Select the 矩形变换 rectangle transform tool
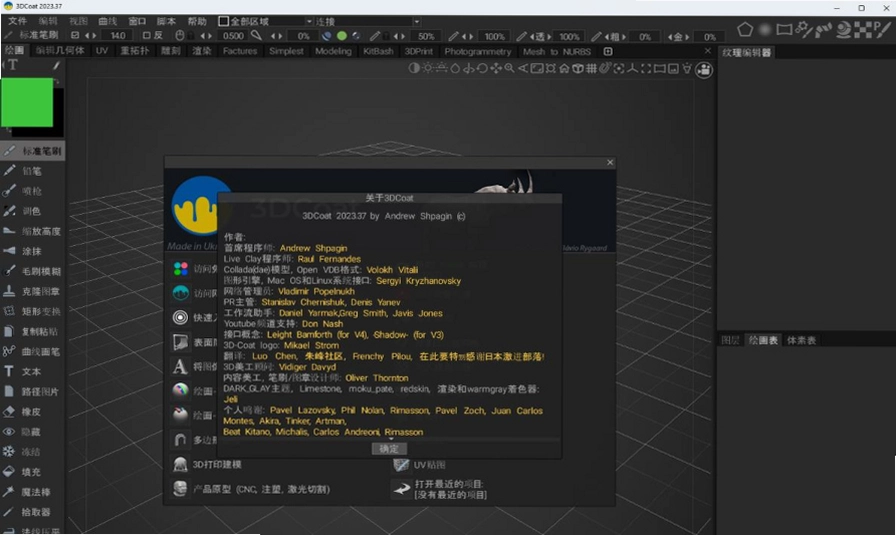This screenshot has width=896, height=535. pos(31,311)
